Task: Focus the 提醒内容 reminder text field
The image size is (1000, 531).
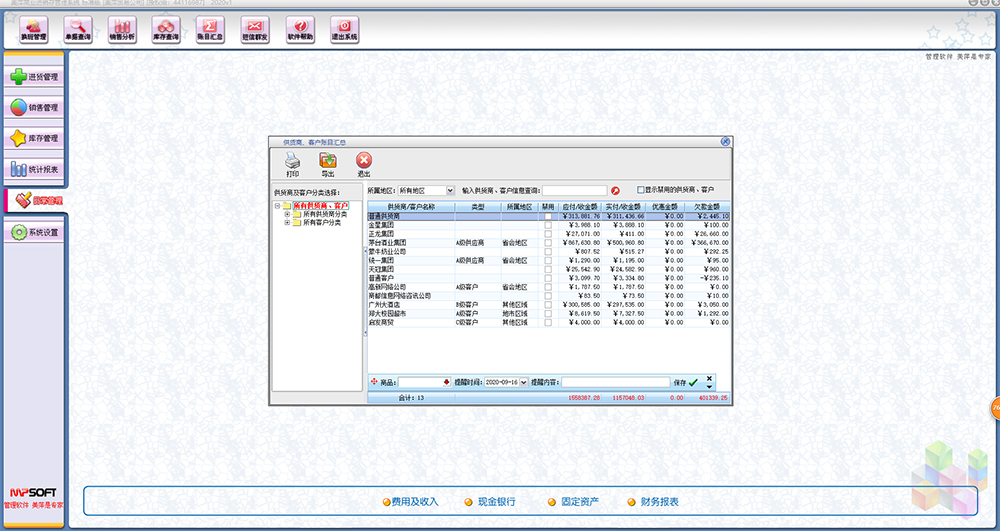Action: point(614,382)
